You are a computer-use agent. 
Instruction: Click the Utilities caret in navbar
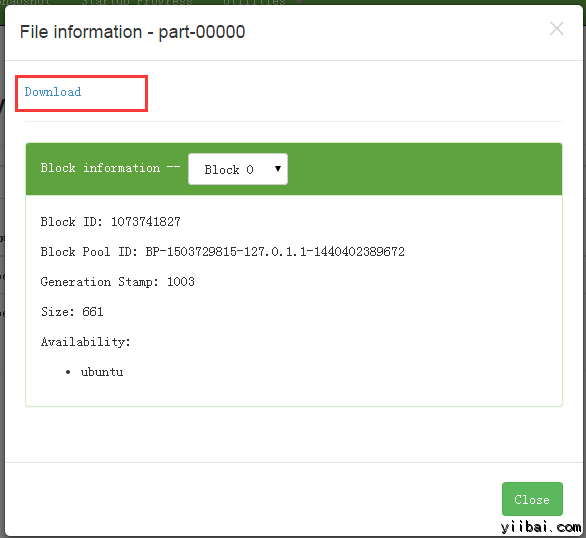pos(299,1)
